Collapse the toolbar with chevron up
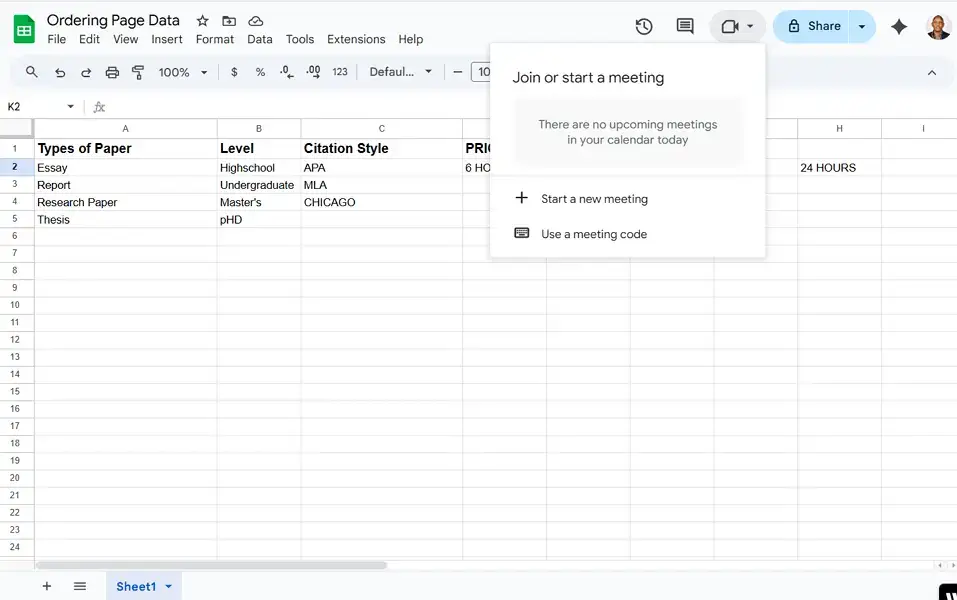 (932, 72)
